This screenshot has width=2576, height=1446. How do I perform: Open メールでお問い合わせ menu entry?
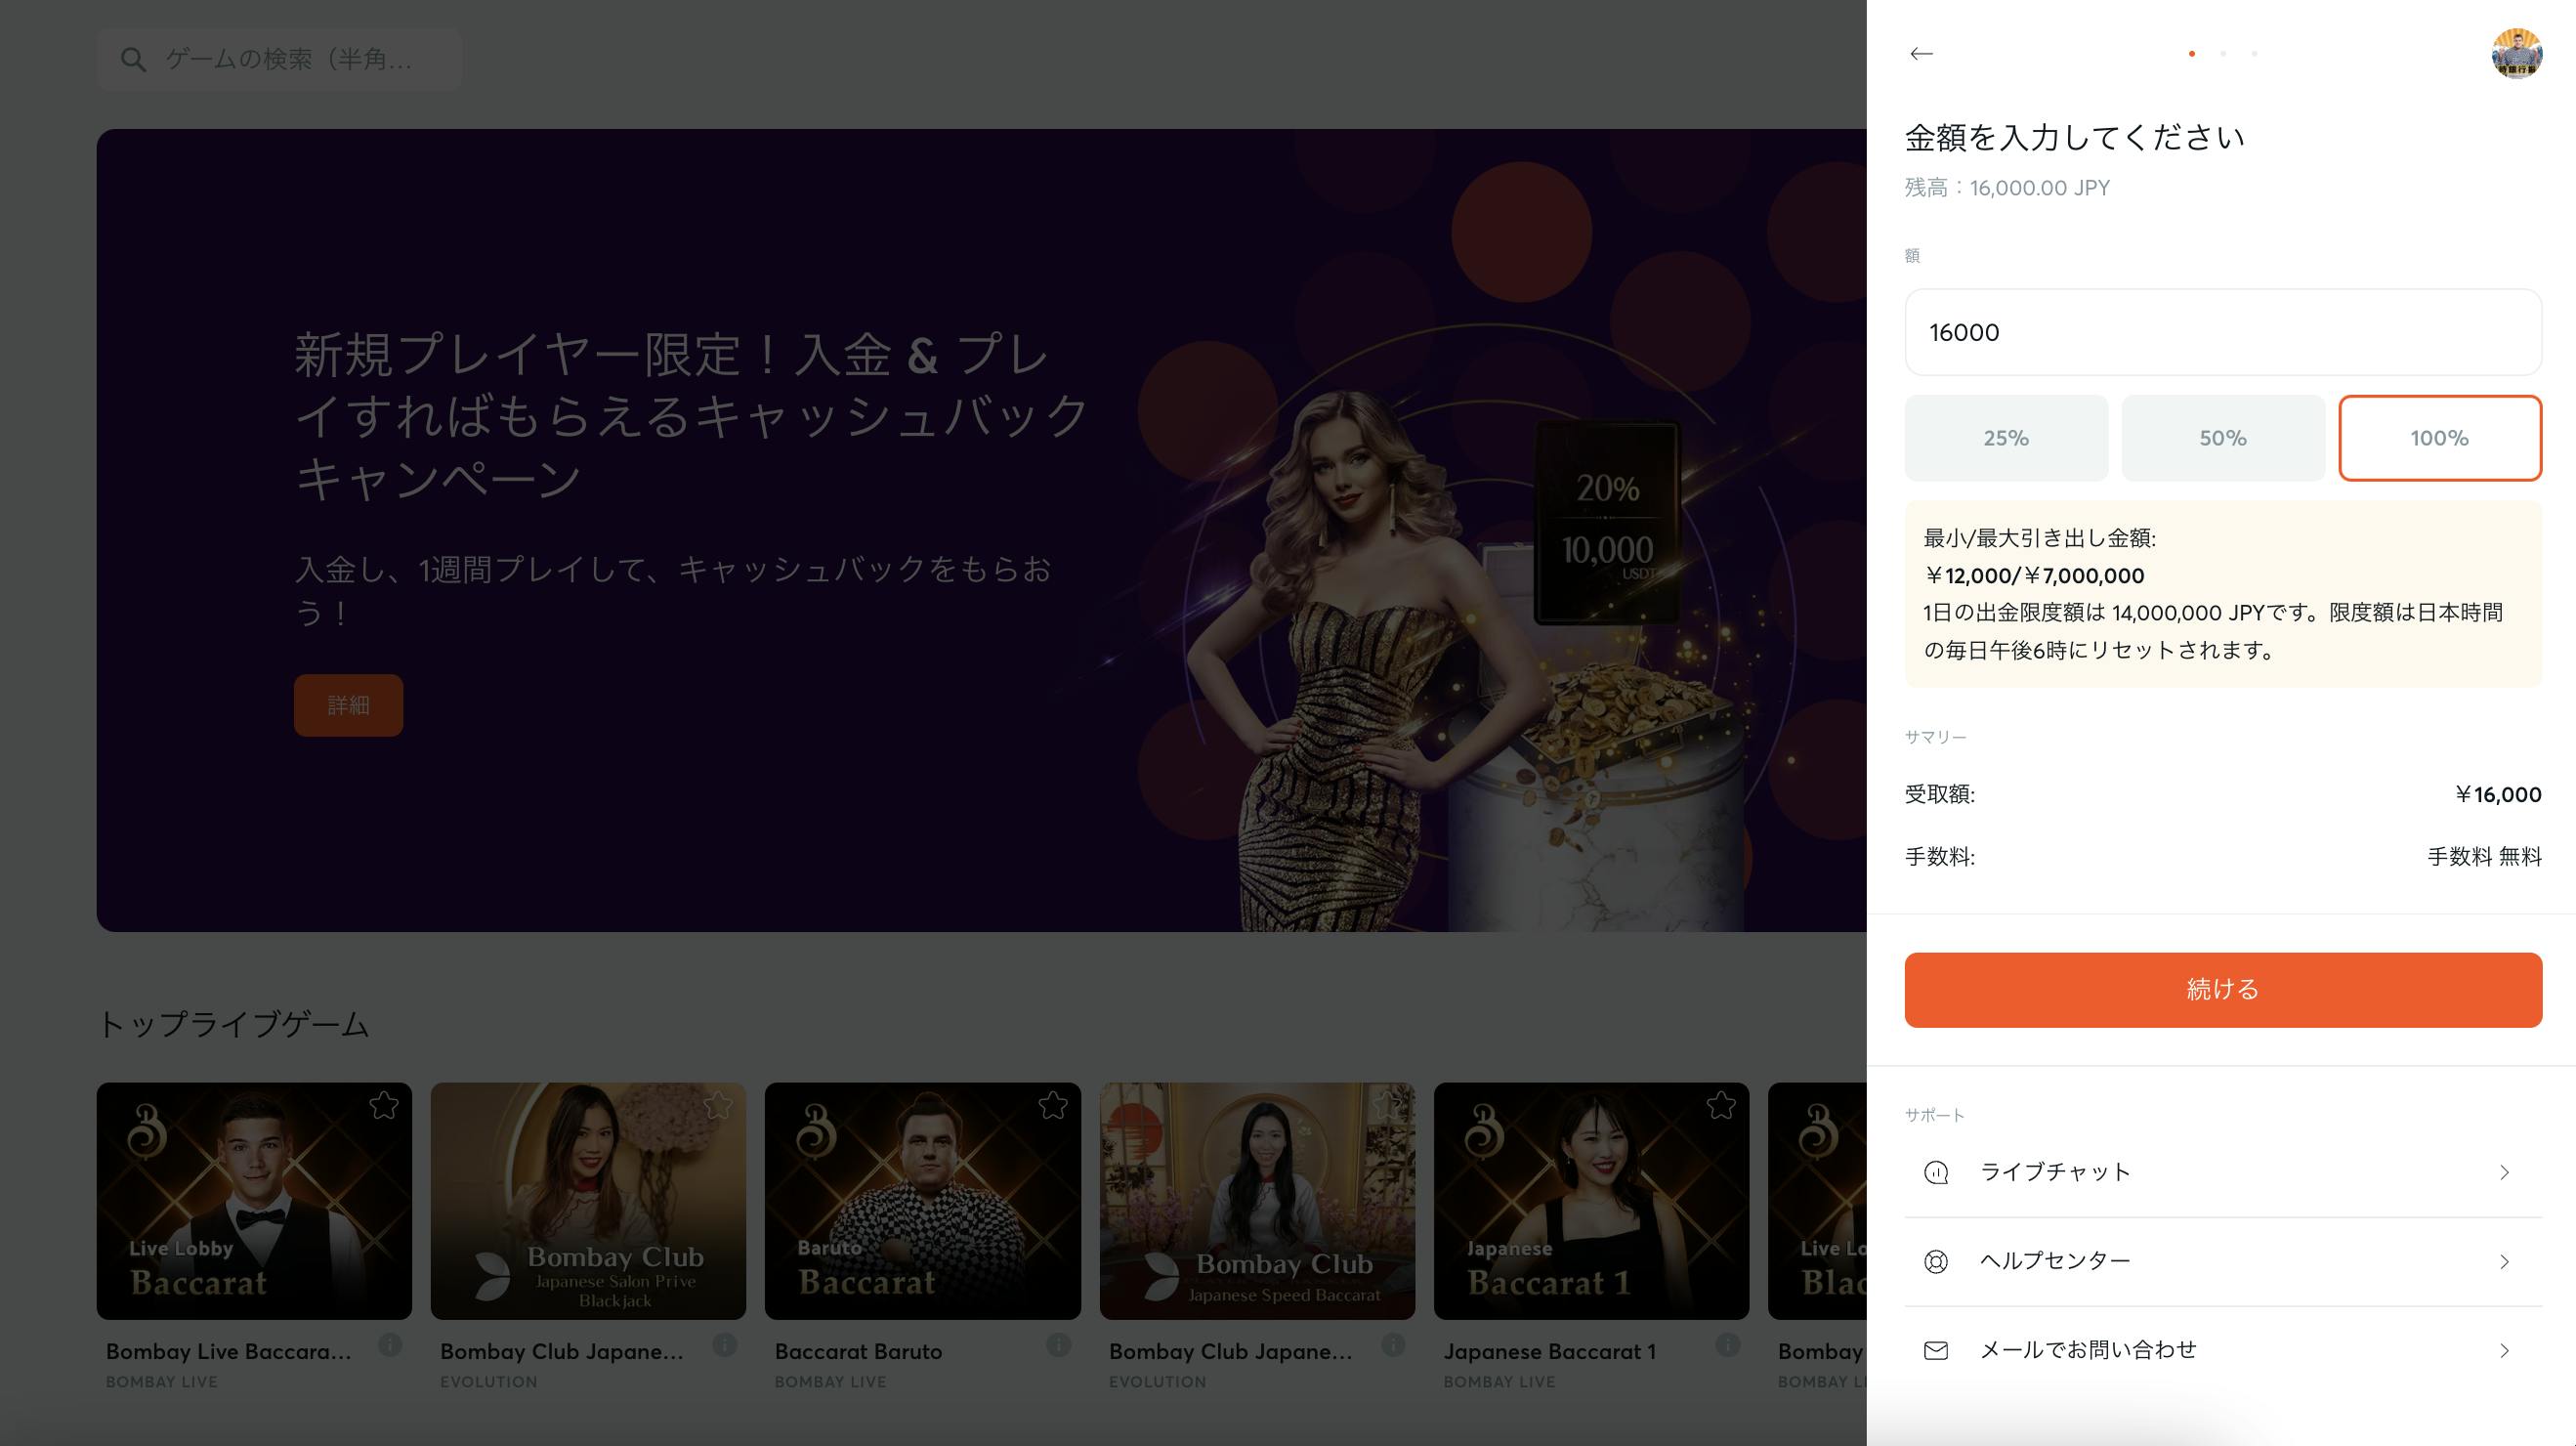click(2088, 1350)
